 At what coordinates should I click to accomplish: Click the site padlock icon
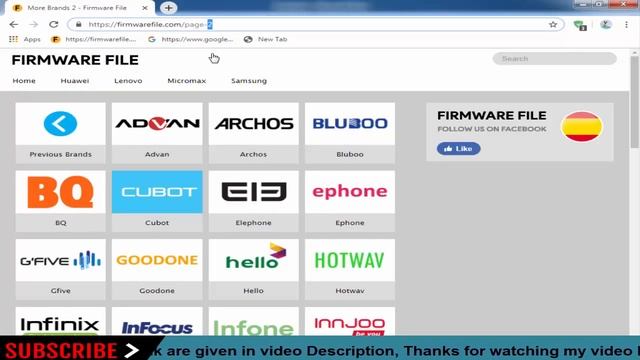tap(78, 24)
